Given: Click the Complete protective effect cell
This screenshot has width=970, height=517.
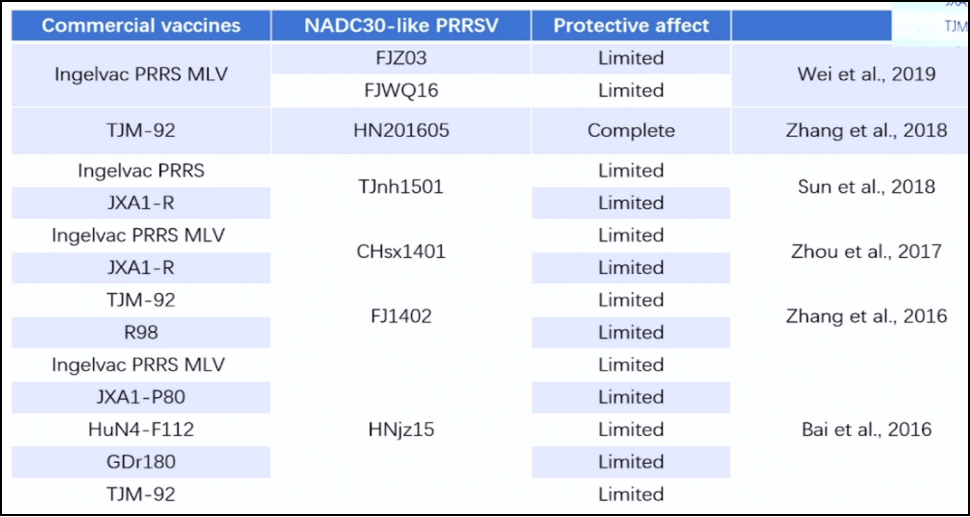Looking at the screenshot, I should pos(631,131).
